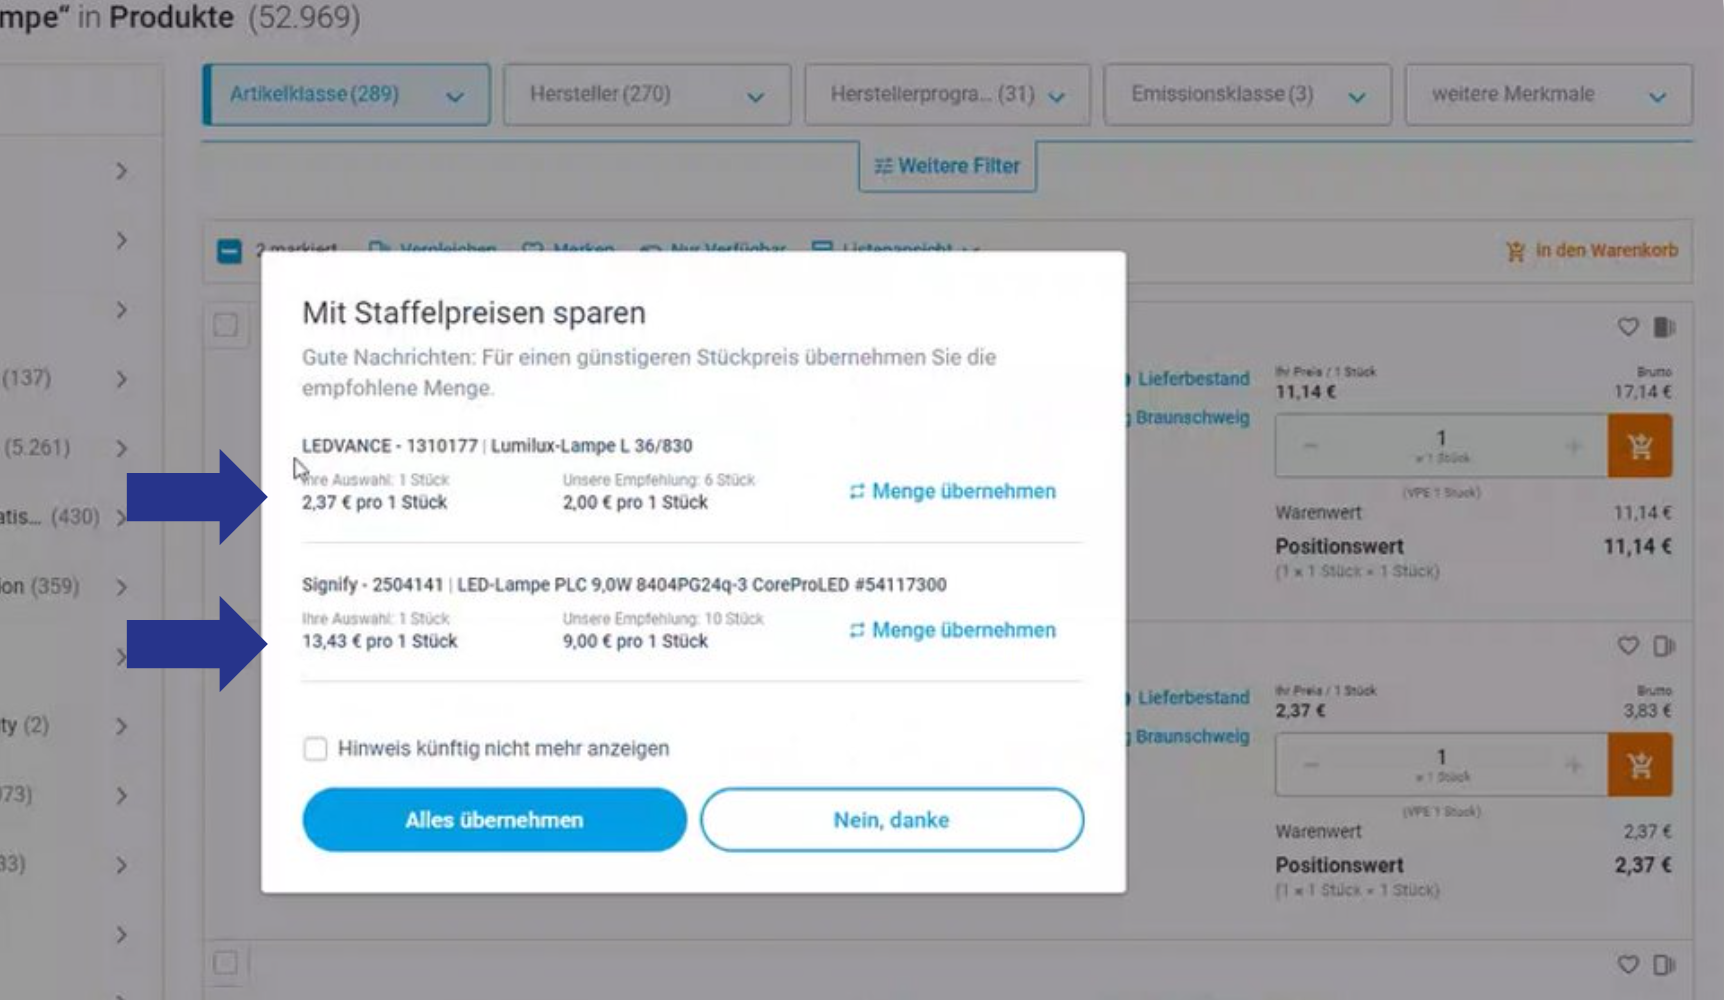Click the filter icon in Weitere Filter
This screenshot has width=1724, height=1000.
tap(883, 166)
